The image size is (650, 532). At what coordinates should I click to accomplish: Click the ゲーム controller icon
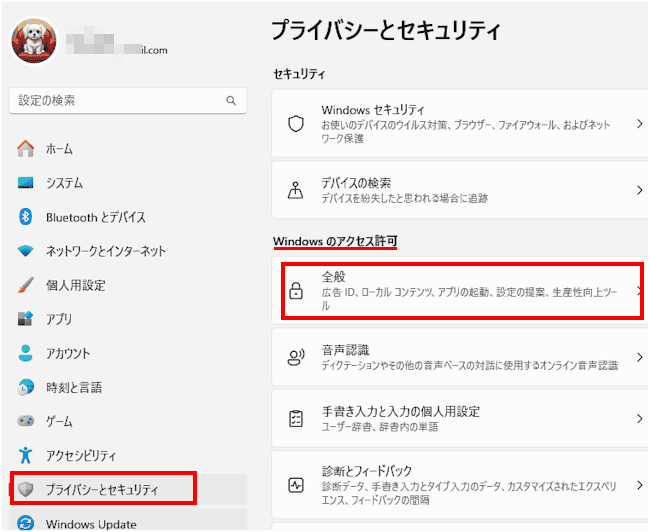click(x=25, y=421)
